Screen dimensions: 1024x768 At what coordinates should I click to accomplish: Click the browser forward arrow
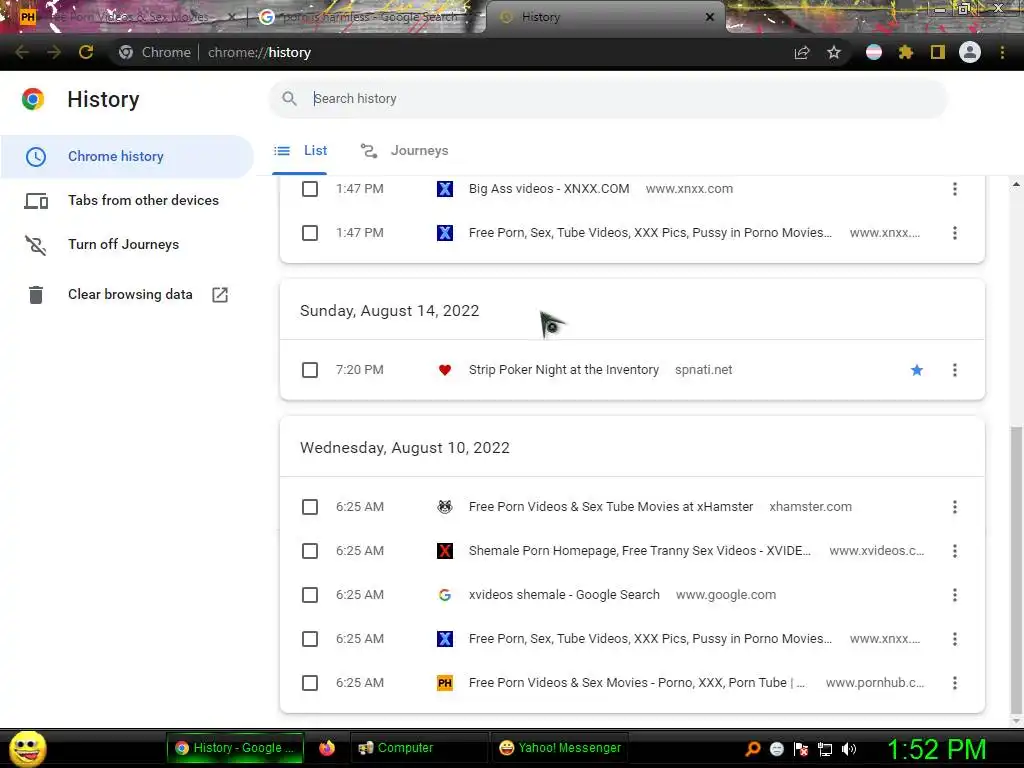(x=54, y=52)
